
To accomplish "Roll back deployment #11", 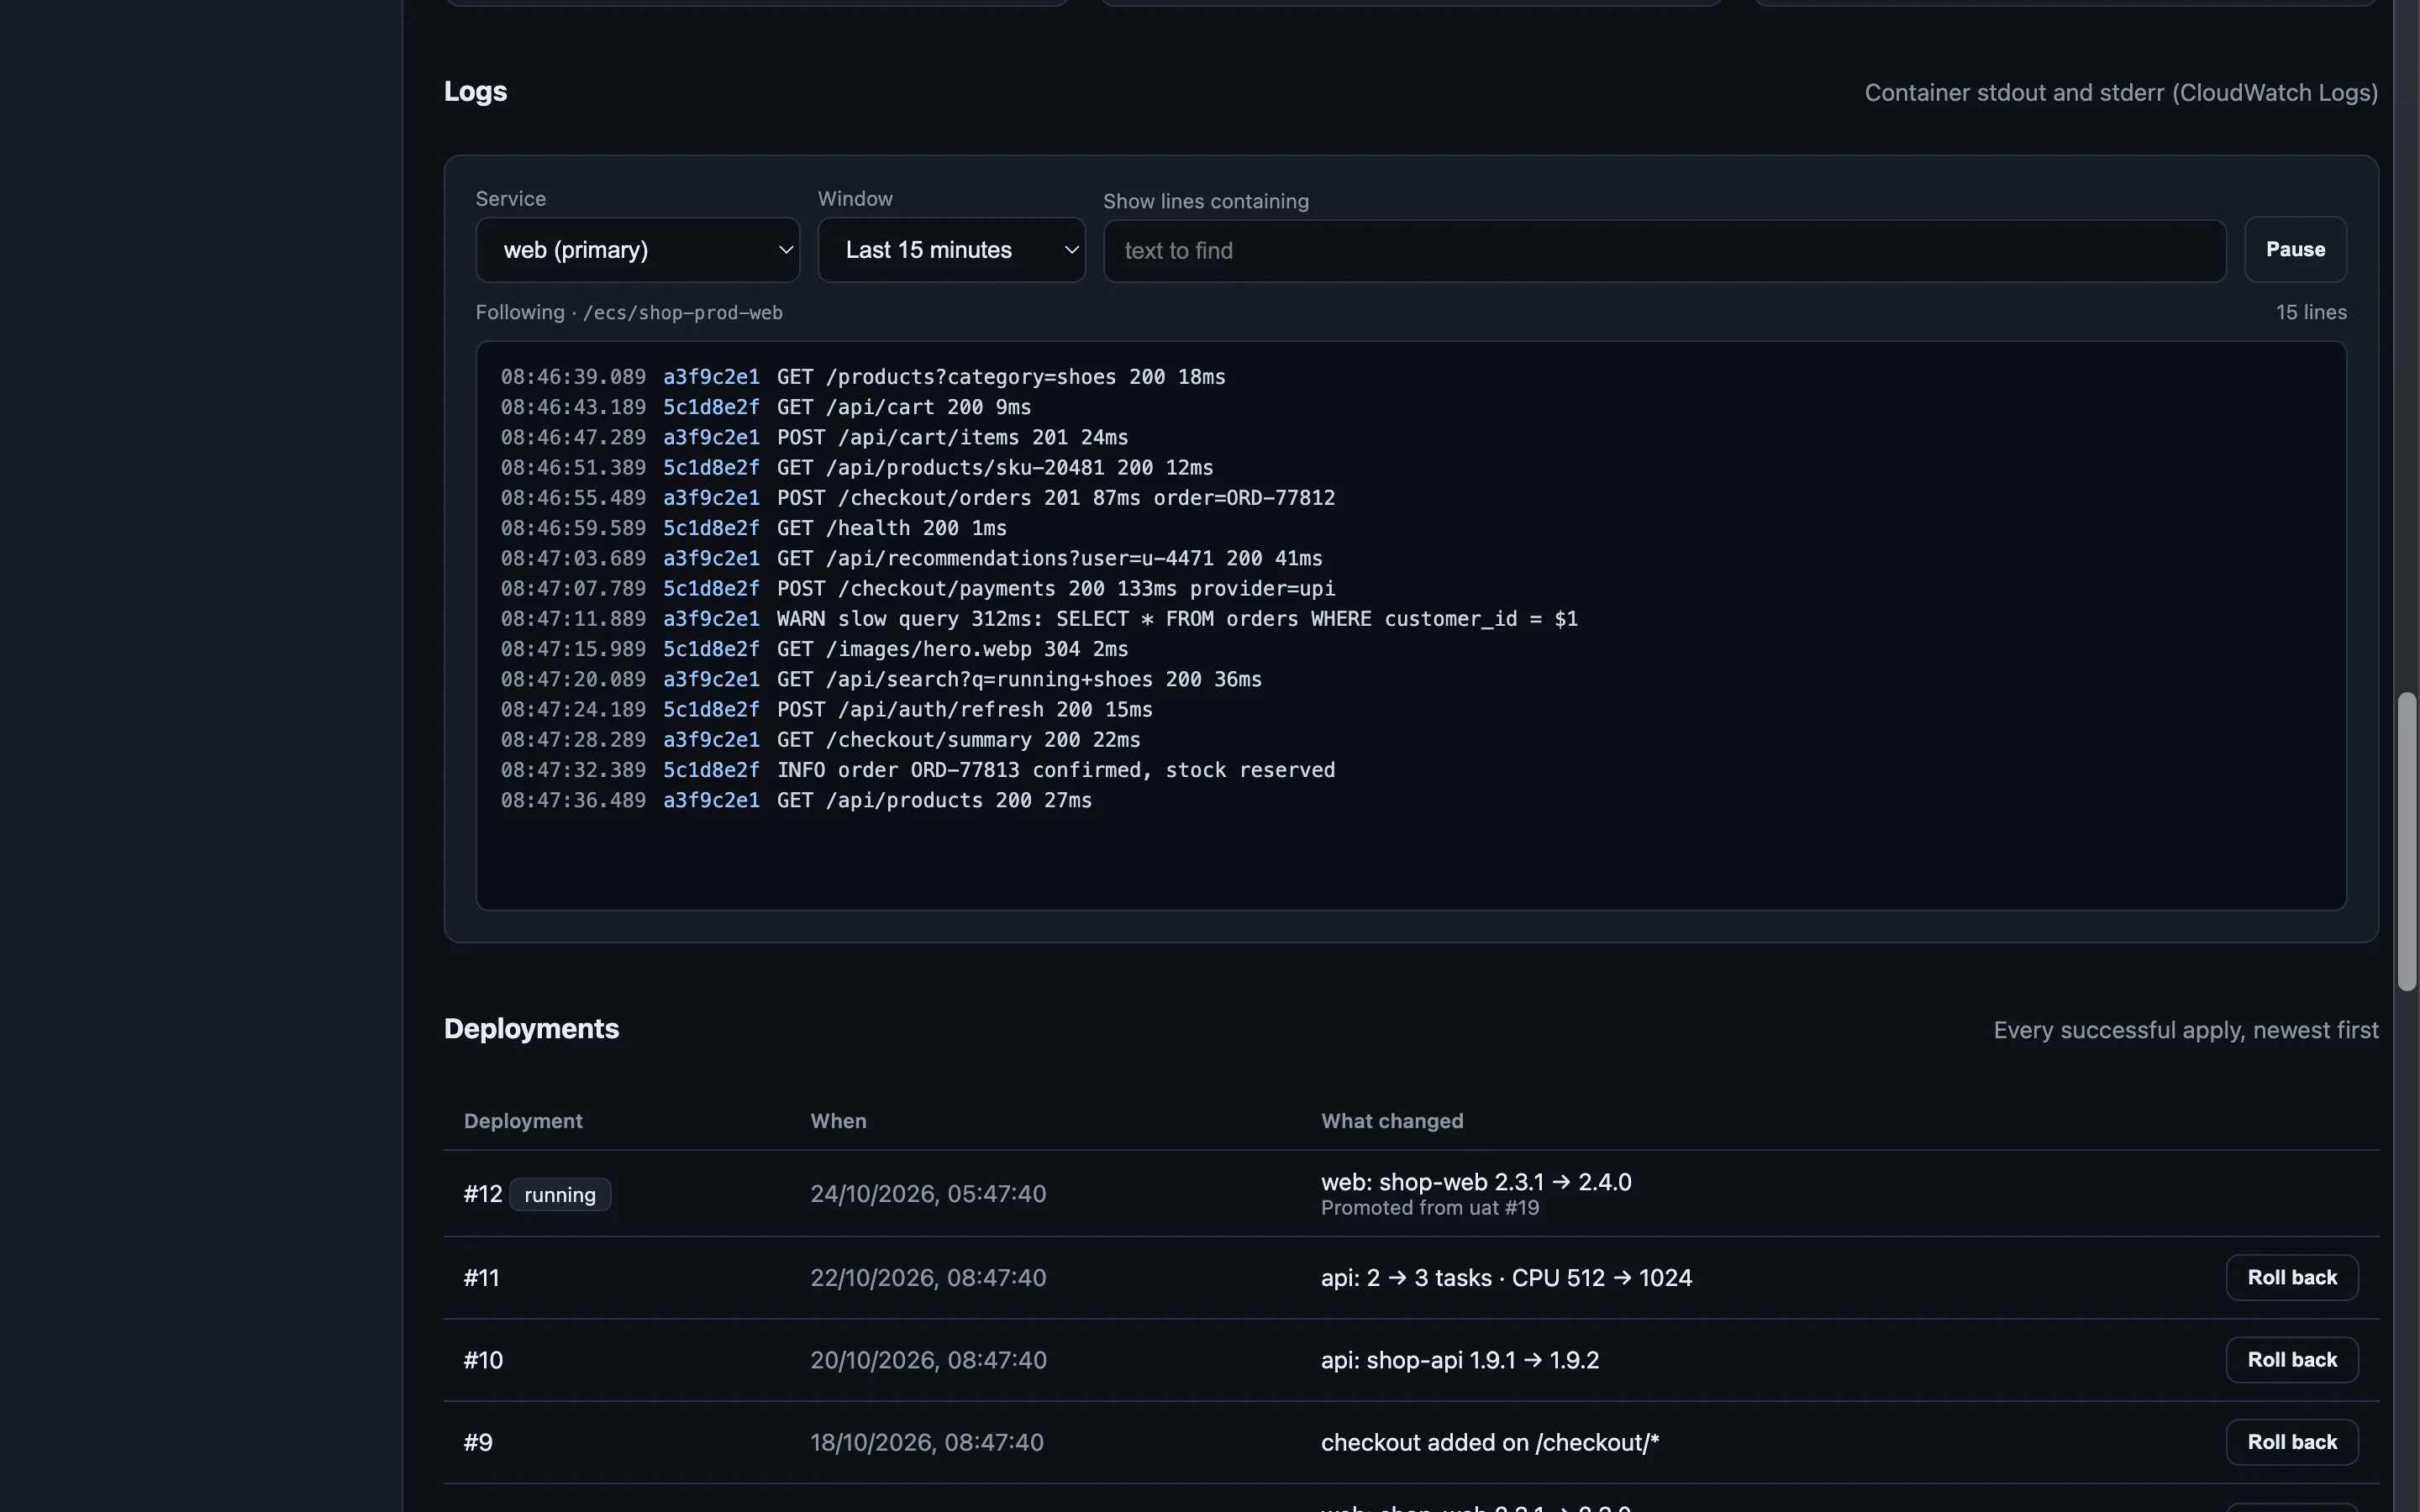I will point(2292,1277).
